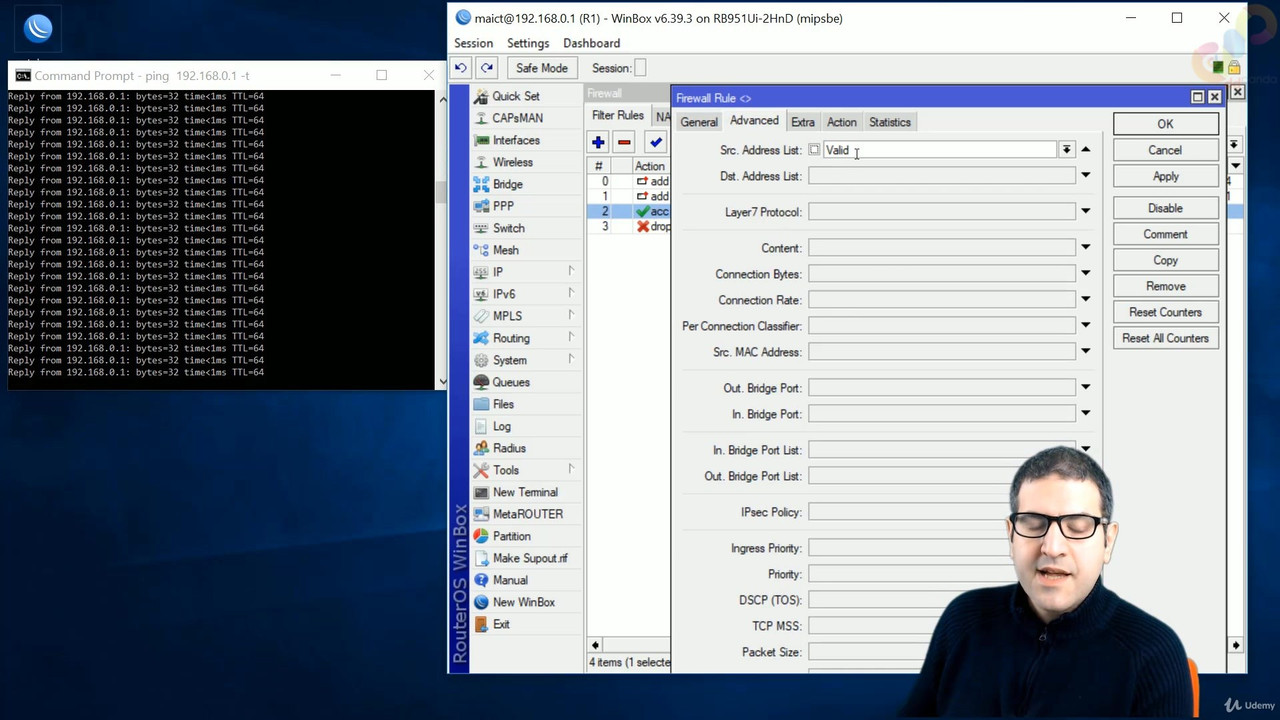Open Session menu
This screenshot has width=1280, height=720.
click(x=473, y=43)
